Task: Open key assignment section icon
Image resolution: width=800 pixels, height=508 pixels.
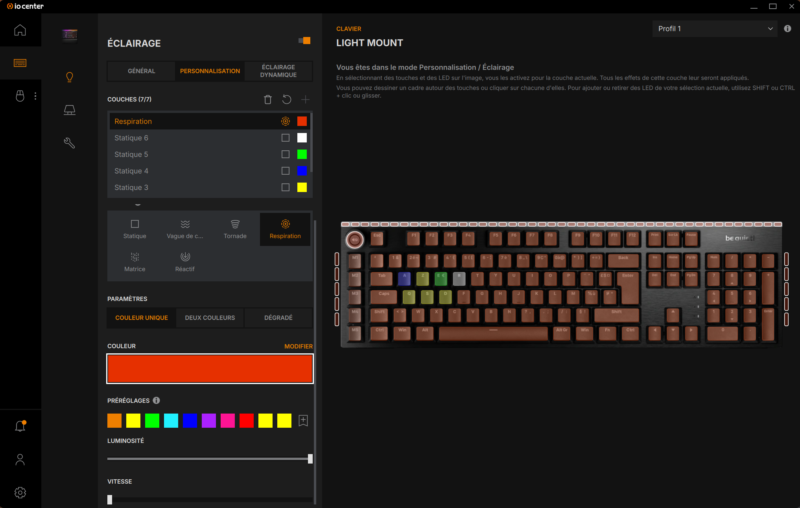Action: coord(69,110)
